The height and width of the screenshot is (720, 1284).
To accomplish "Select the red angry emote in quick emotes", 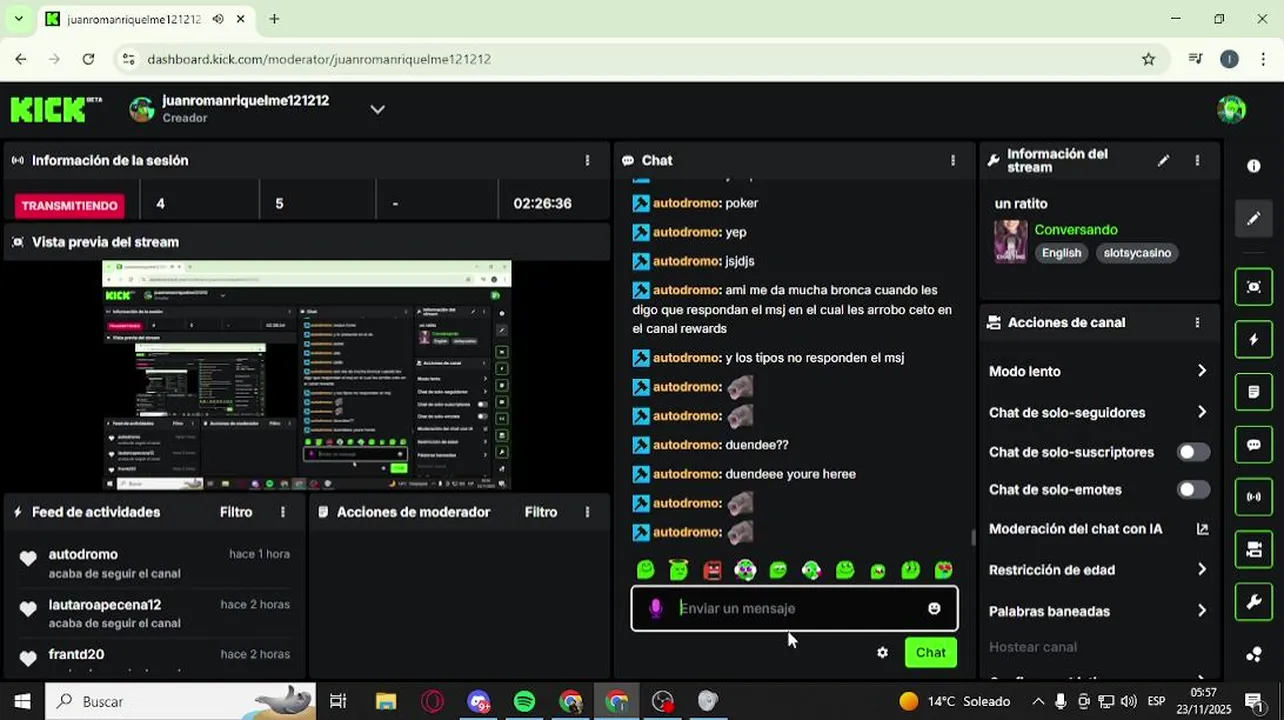I will click(x=712, y=570).
